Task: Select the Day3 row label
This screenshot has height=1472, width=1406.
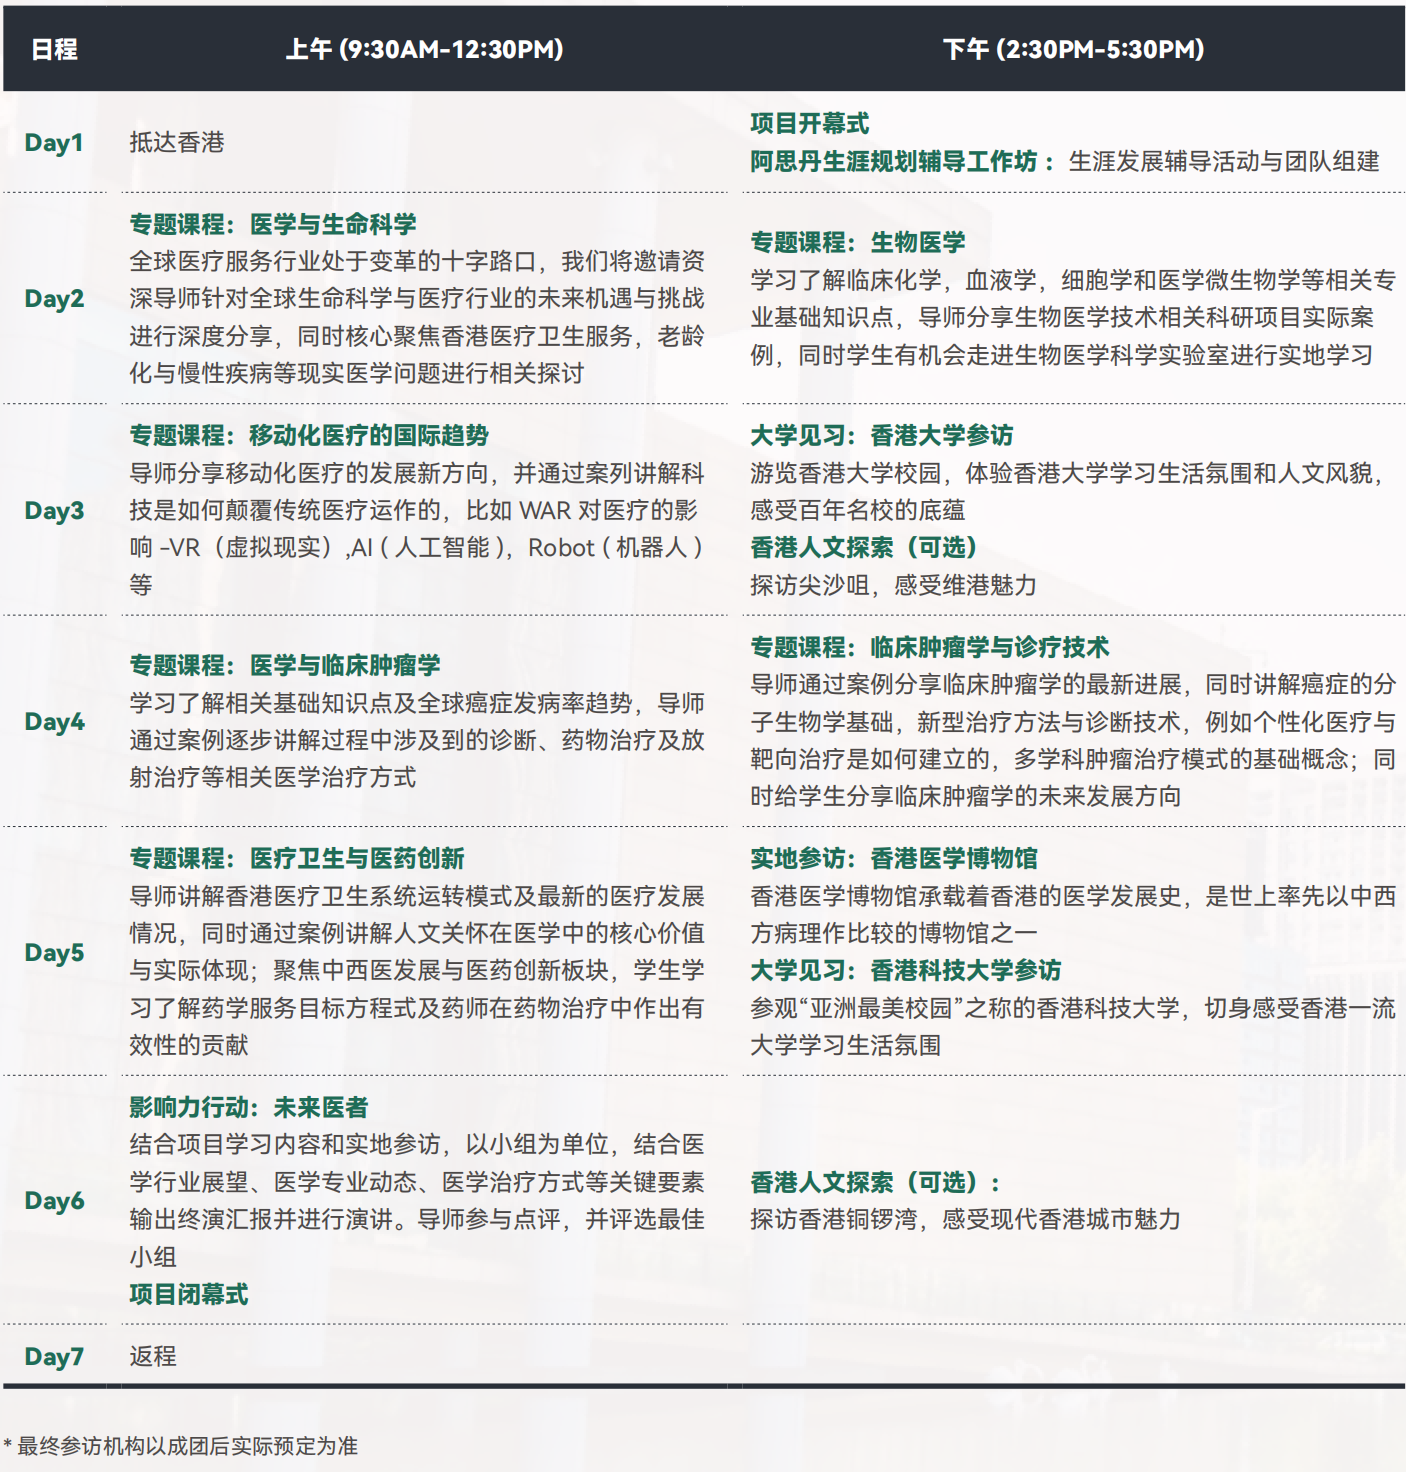Action: pos(54,510)
